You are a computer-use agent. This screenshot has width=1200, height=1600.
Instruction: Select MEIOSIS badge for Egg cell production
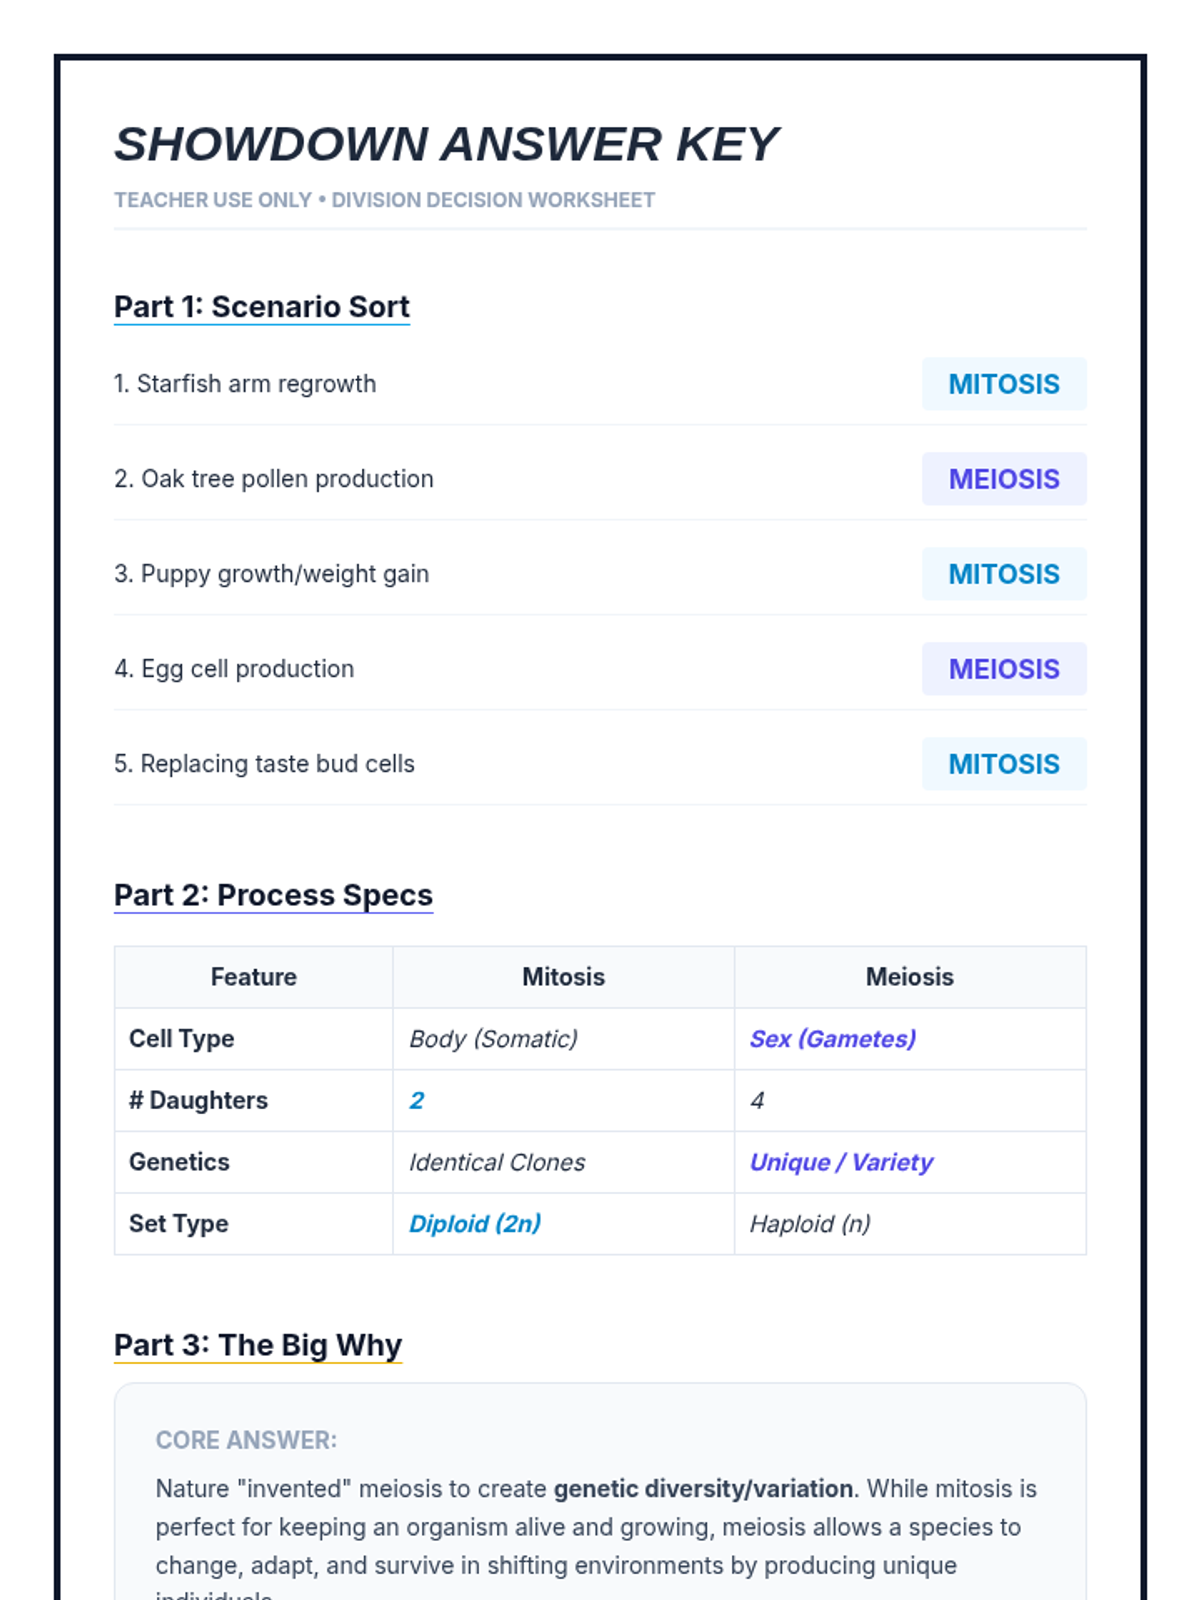1004,669
